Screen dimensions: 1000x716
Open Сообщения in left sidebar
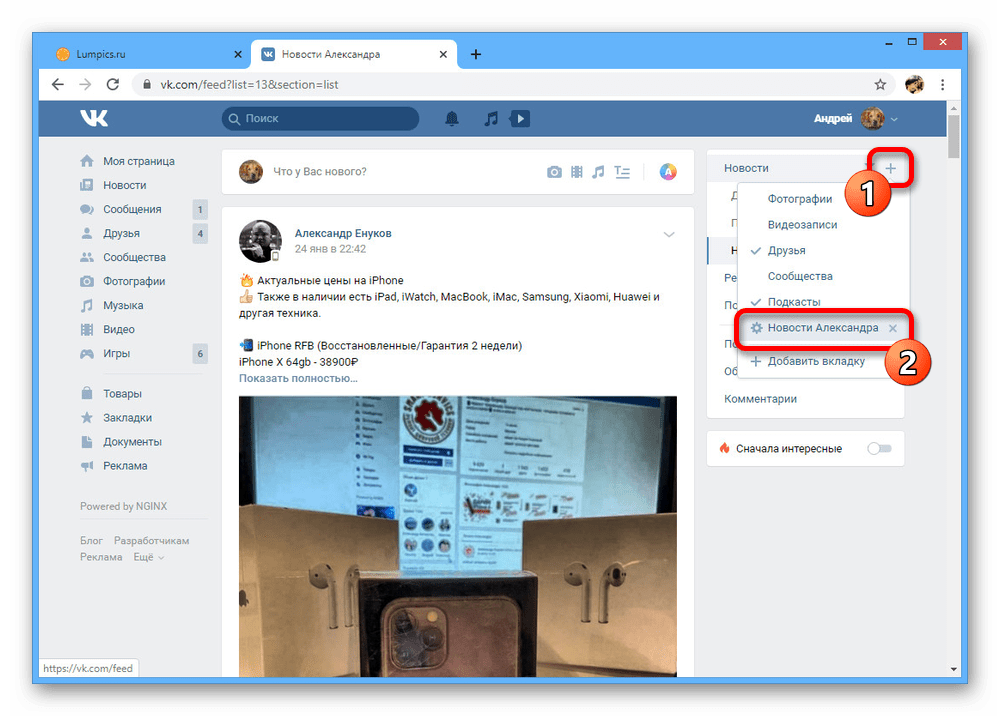(132, 209)
